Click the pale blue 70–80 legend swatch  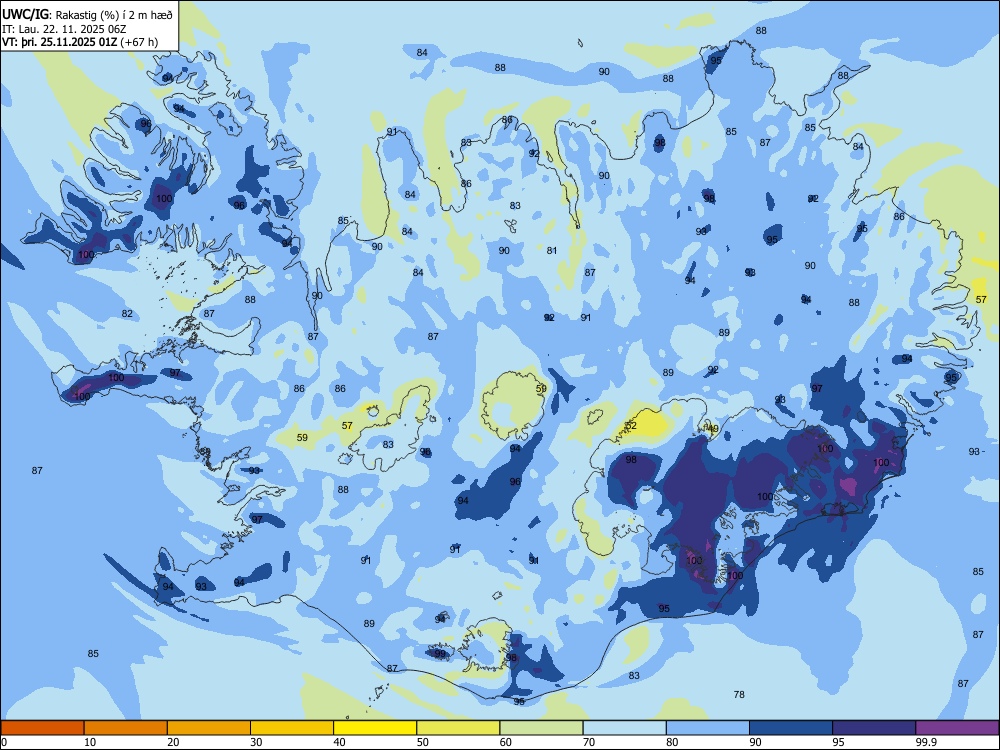coord(624,728)
